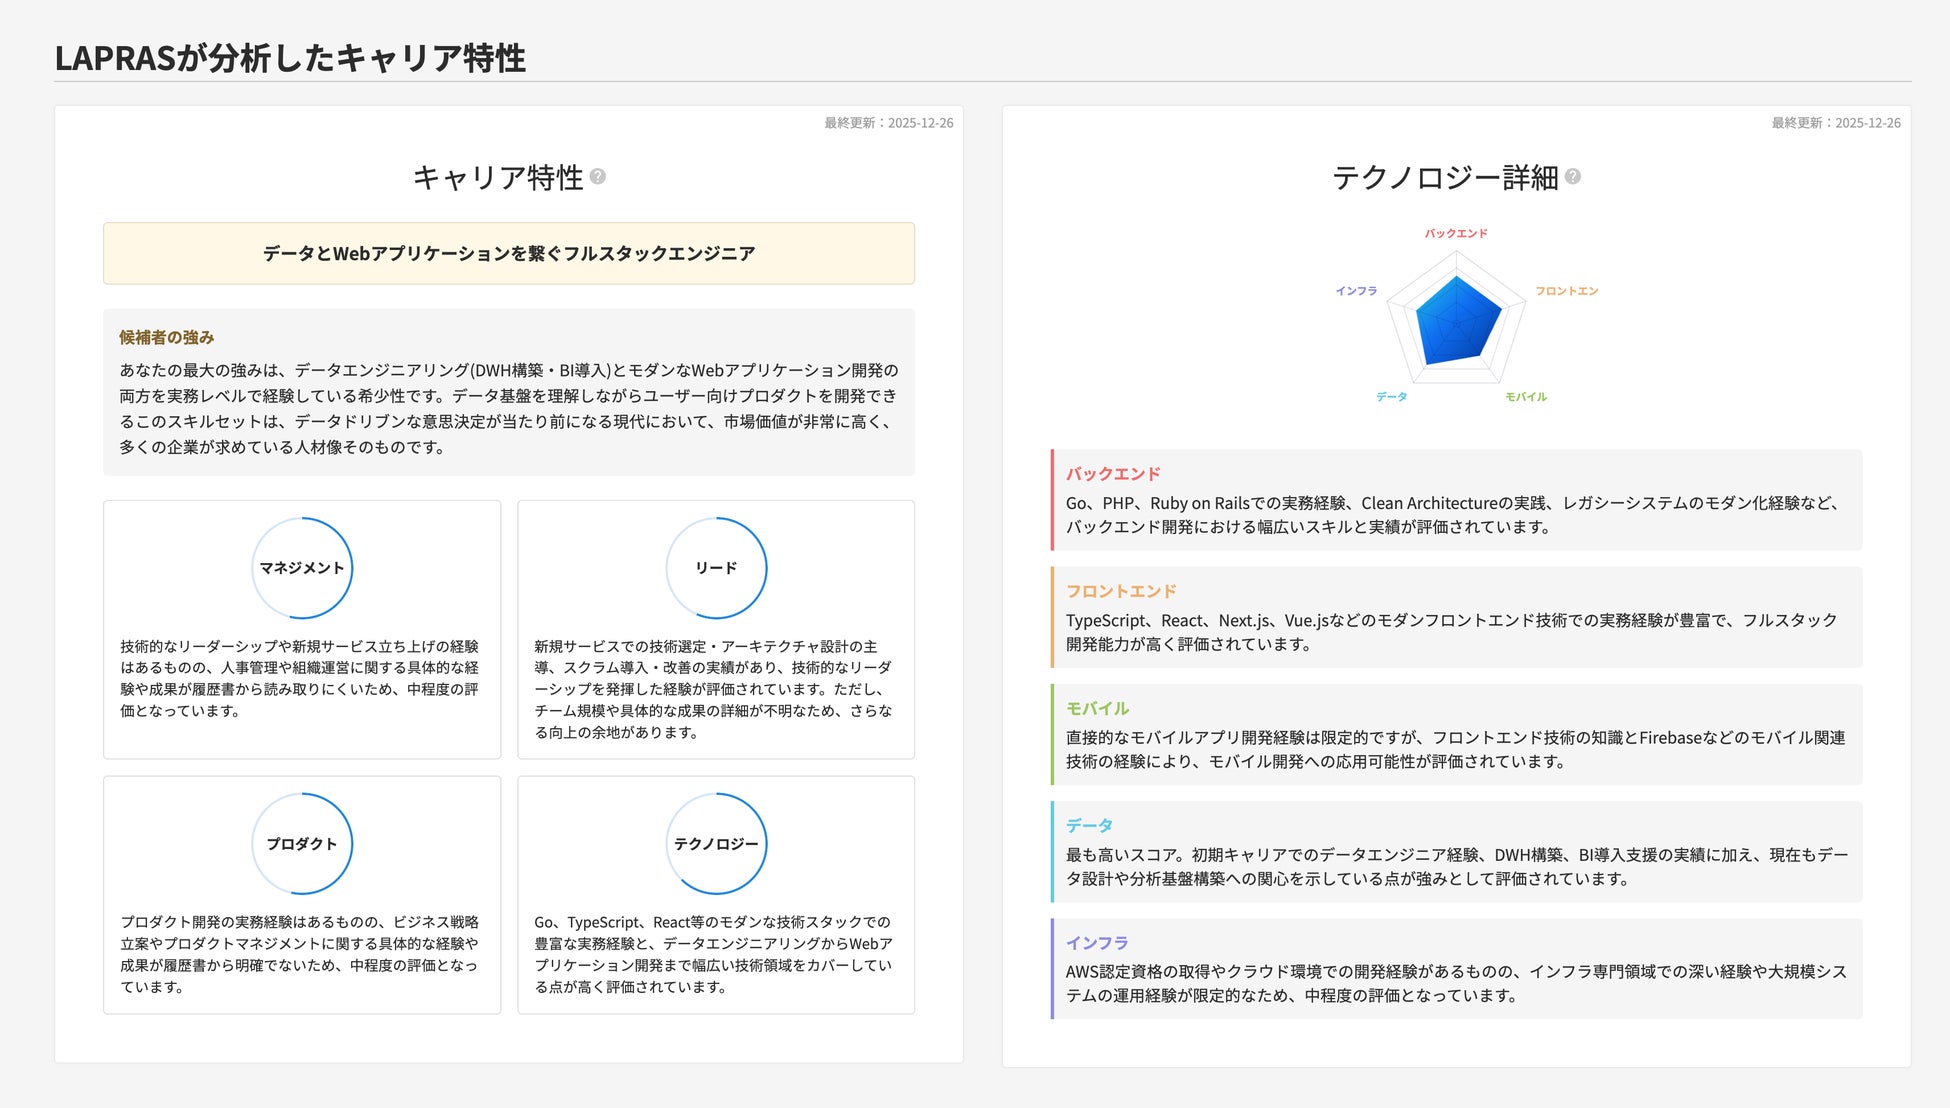Screen dimensions: 1950x1108
Task: Select the orange フロントエンド section heading
Action: point(1121,591)
